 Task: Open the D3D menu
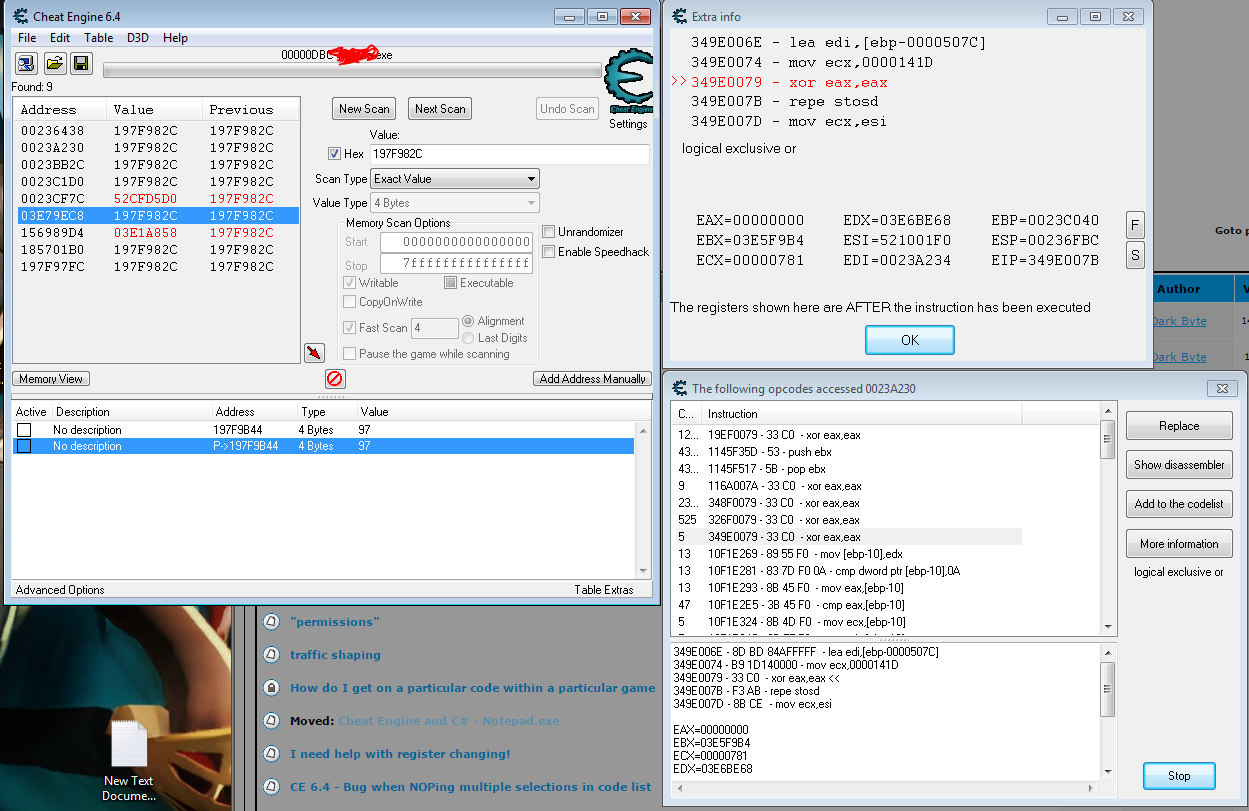click(137, 38)
